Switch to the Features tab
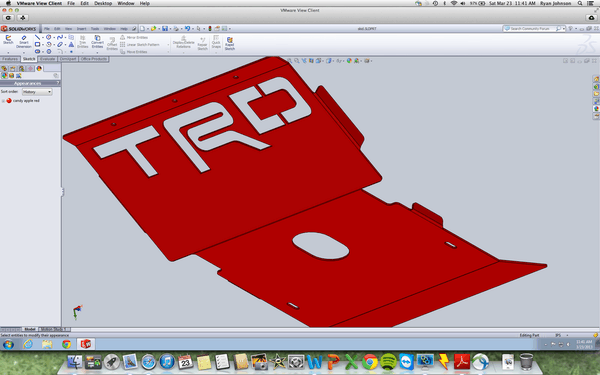This screenshot has height=375, width=600. tap(10, 59)
